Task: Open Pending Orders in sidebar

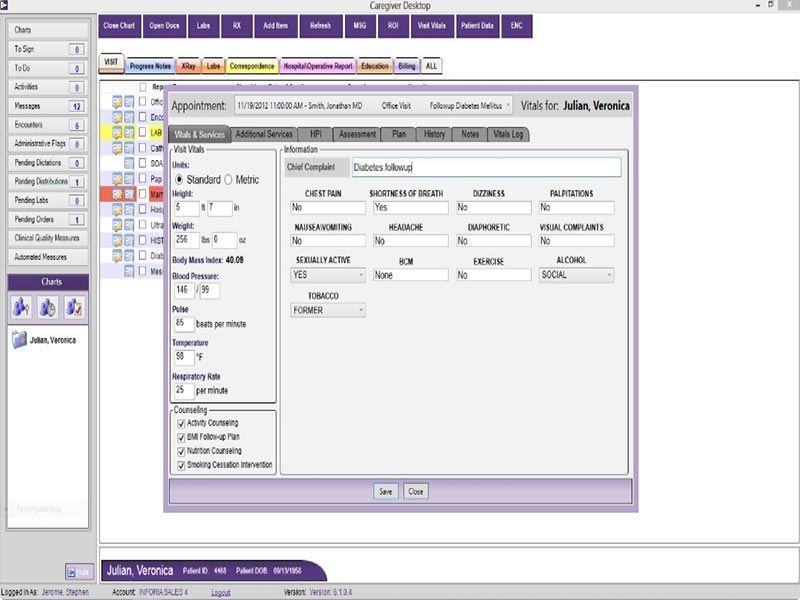Action: [47, 219]
